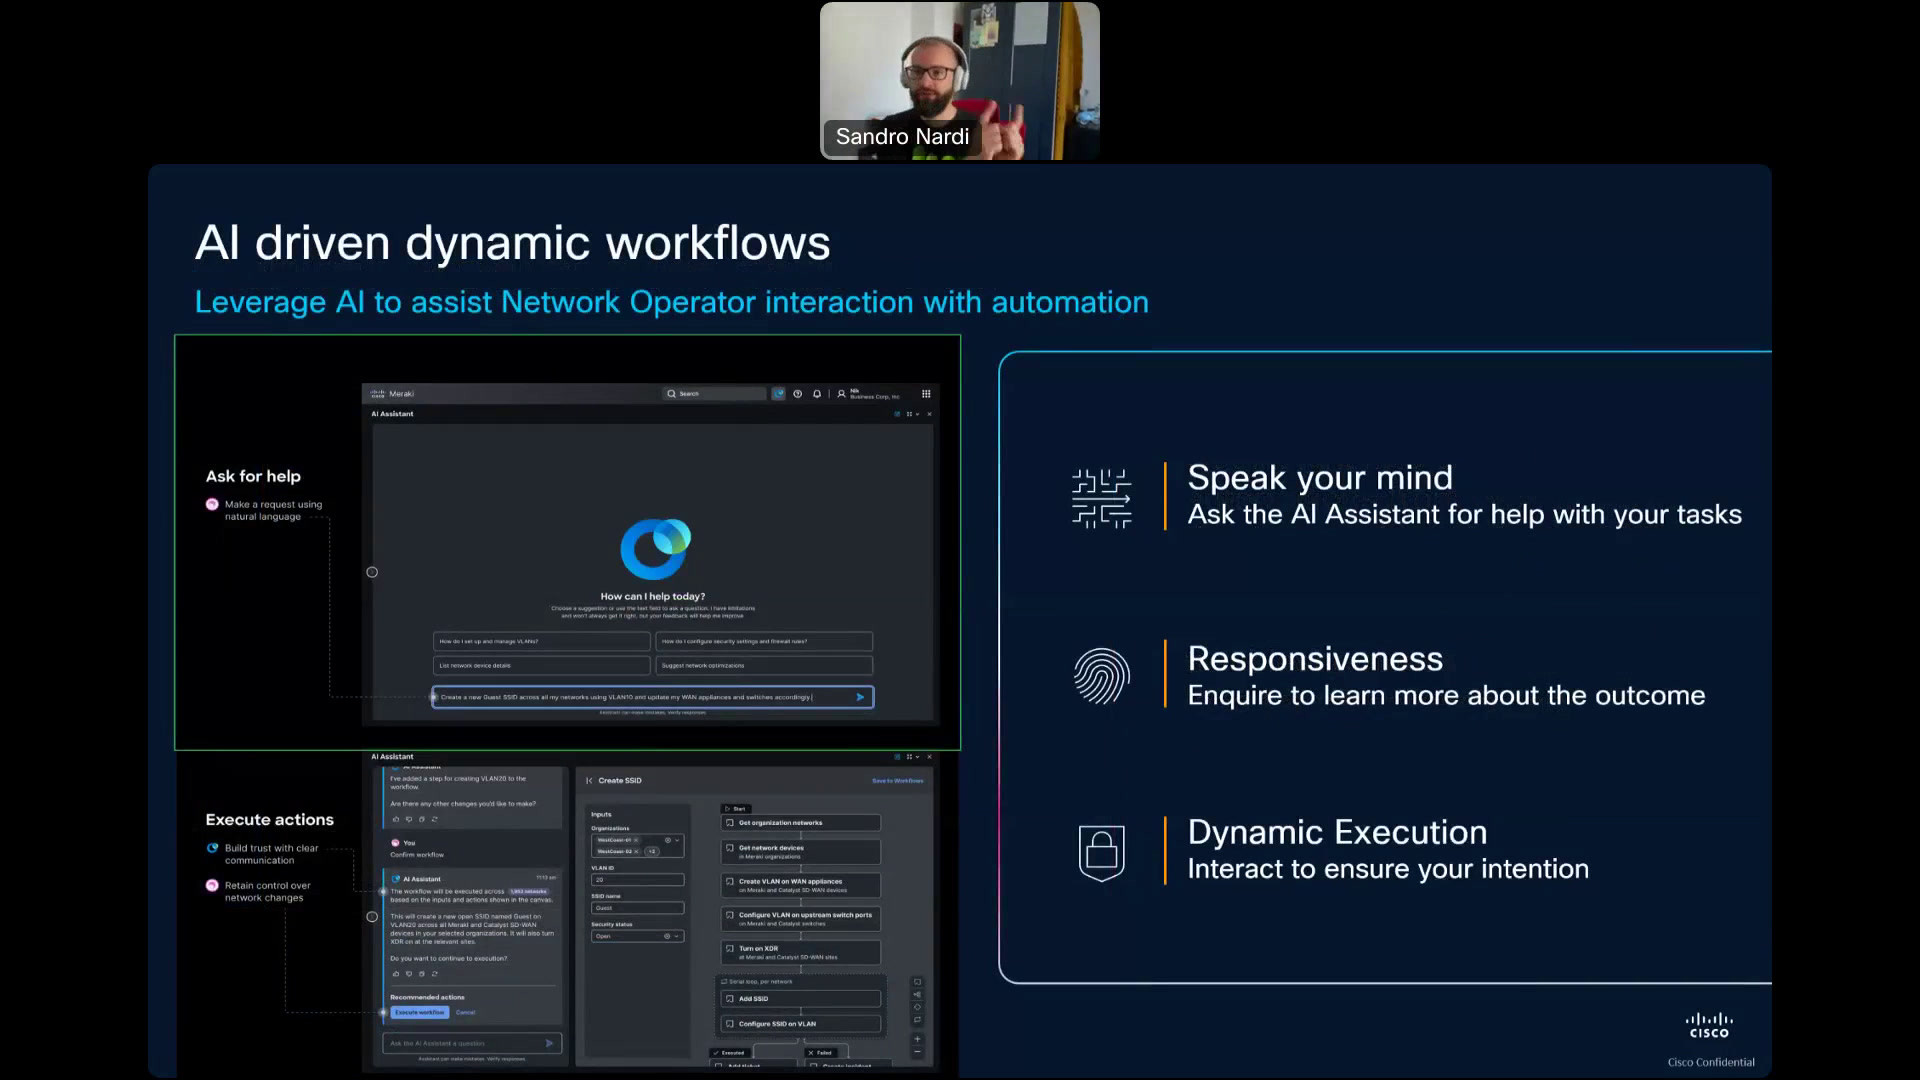1920x1080 pixels.
Task: Select suggestion 'List network device details'
Action: 542,665
